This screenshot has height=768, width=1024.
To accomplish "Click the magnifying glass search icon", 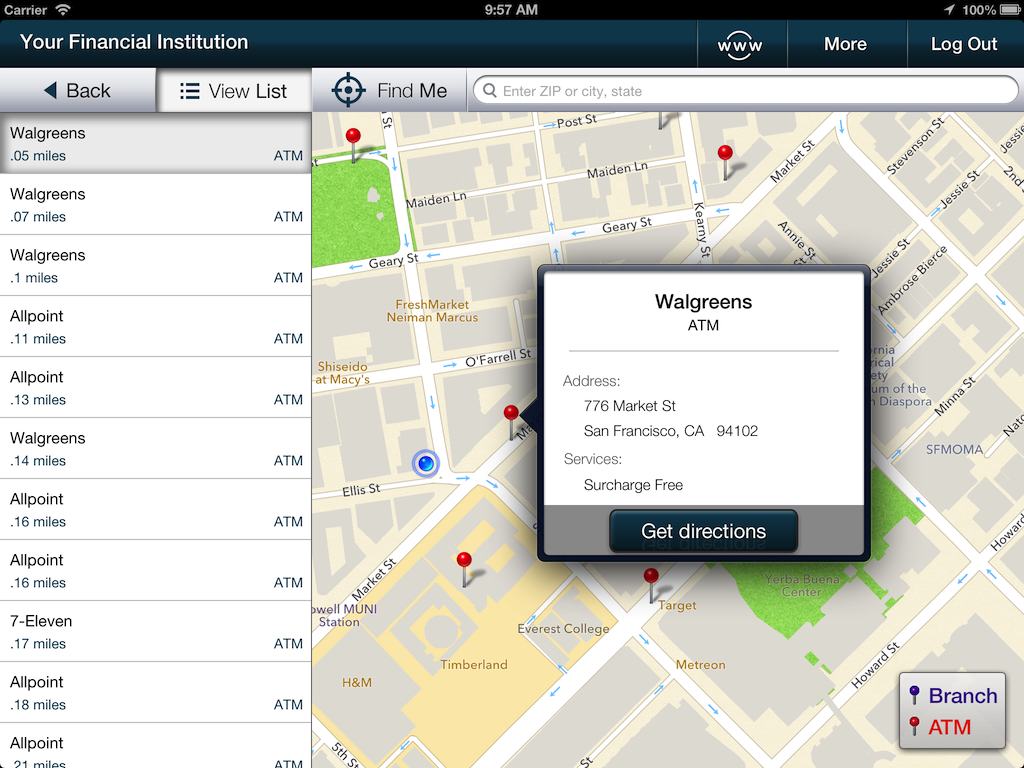I will (489, 91).
